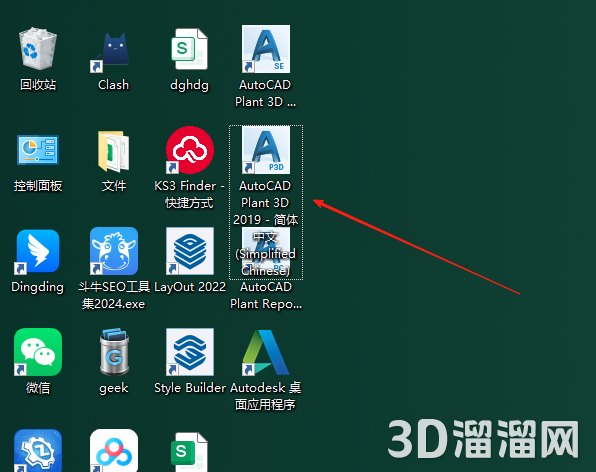596x472 pixels.
Task: Open the 回收站 recycle bin icon
Action: [38, 49]
